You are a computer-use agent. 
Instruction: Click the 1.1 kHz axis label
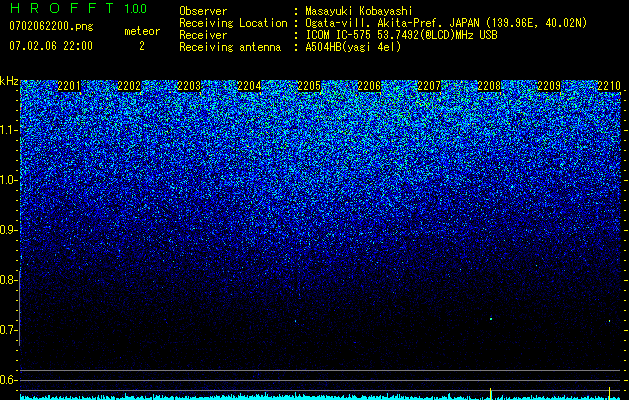coord(8,130)
